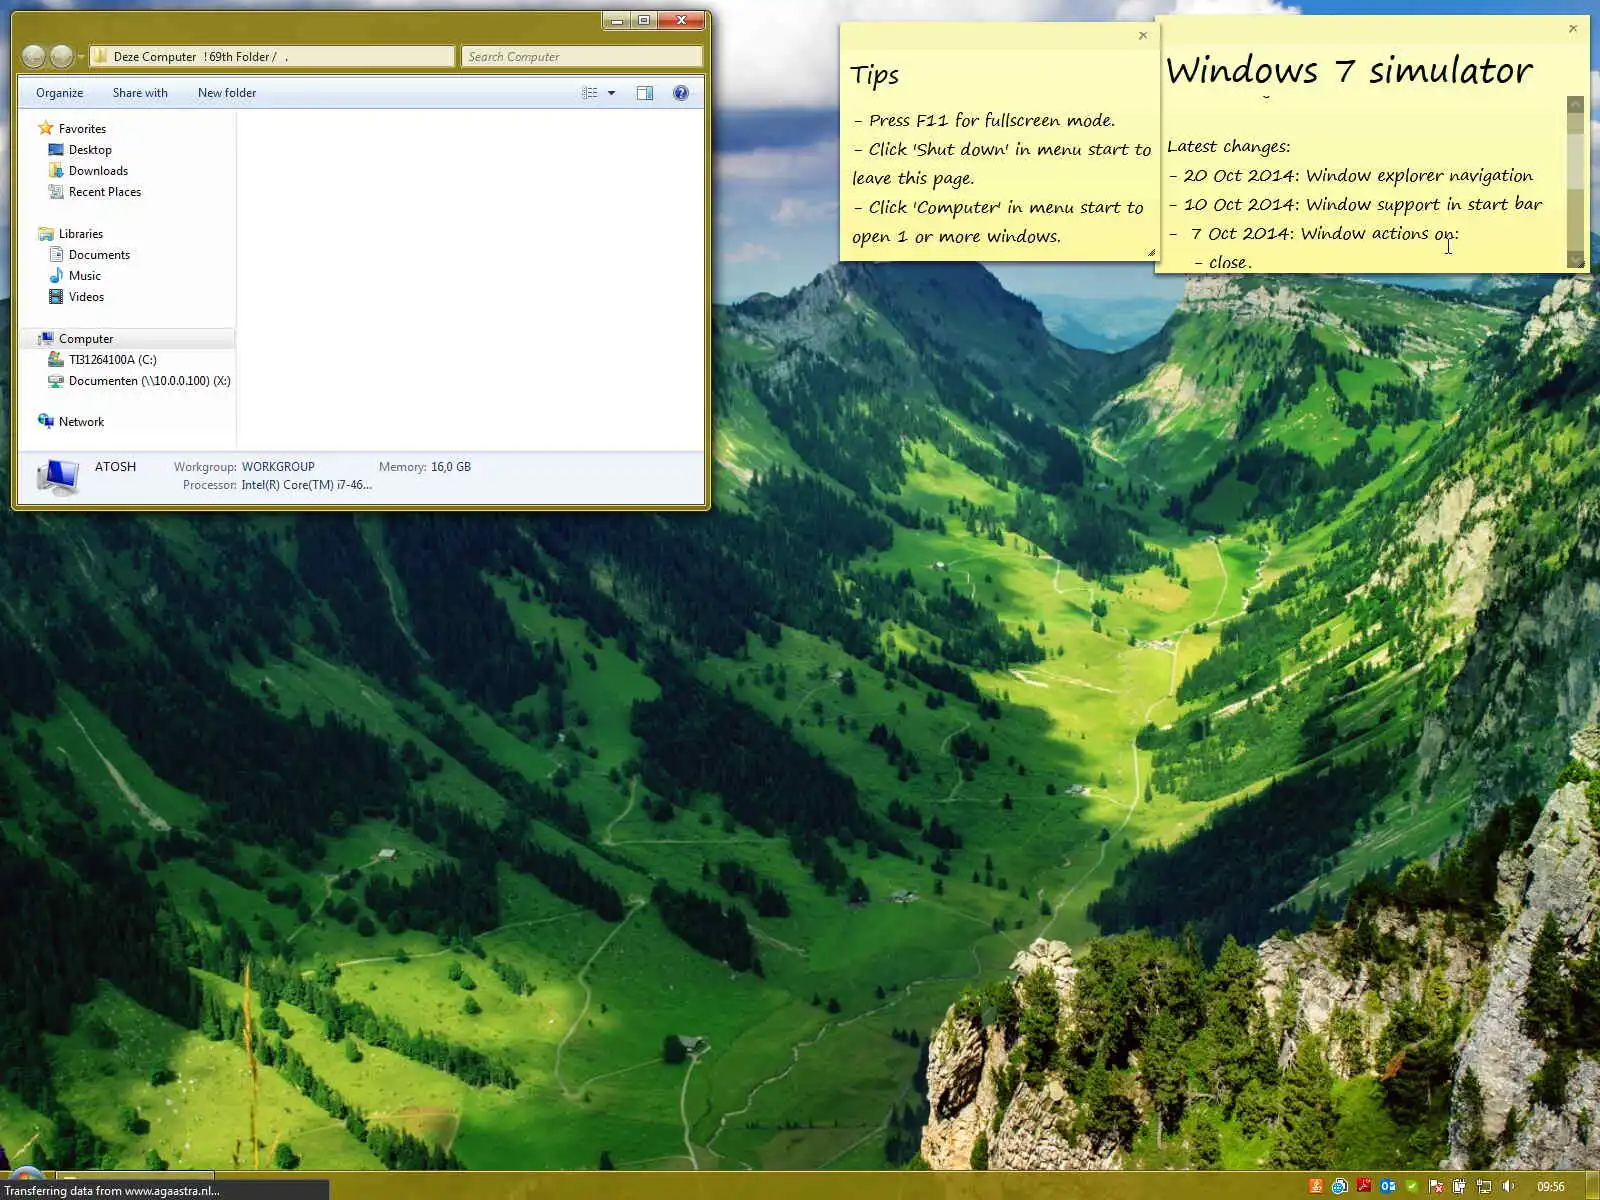Open the Videos library
This screenshot has width=1600, height=1200.
tap(86, 297)
